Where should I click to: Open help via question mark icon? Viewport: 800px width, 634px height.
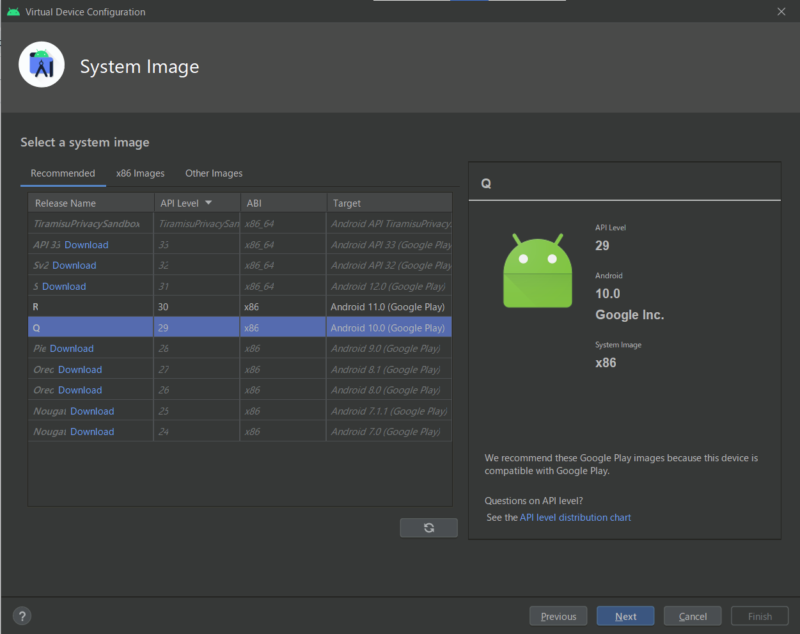22,616
